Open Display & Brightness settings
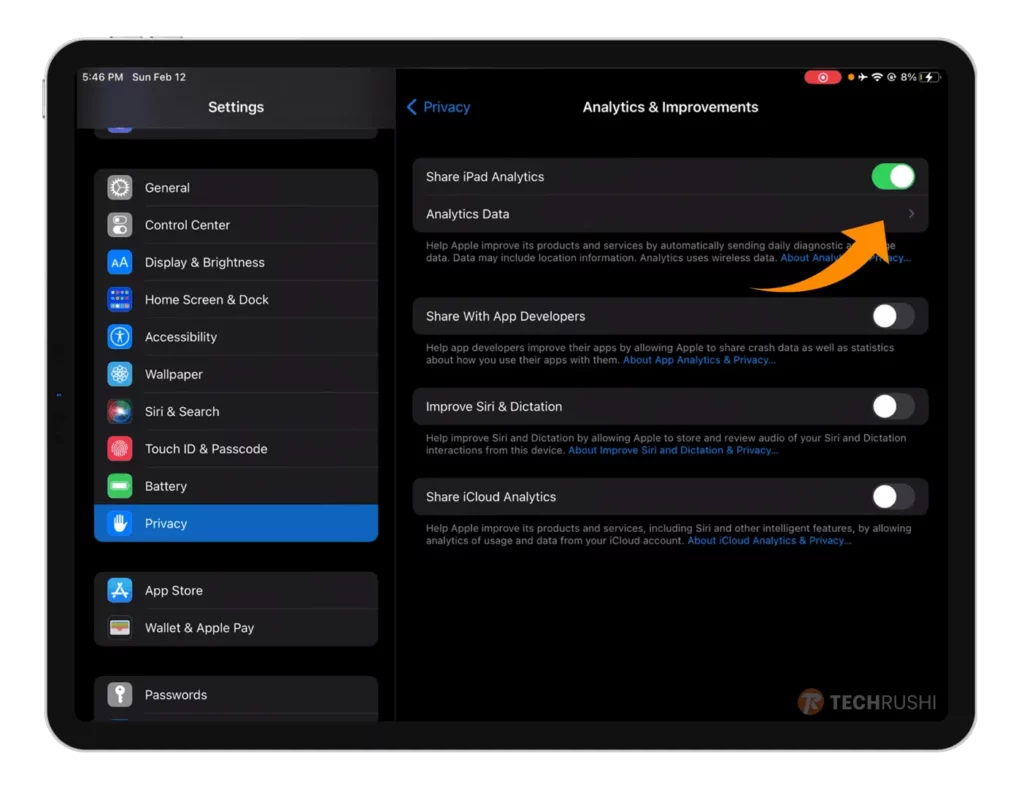This screenshot has height=788, width=1024. click(x=236, y=262)
